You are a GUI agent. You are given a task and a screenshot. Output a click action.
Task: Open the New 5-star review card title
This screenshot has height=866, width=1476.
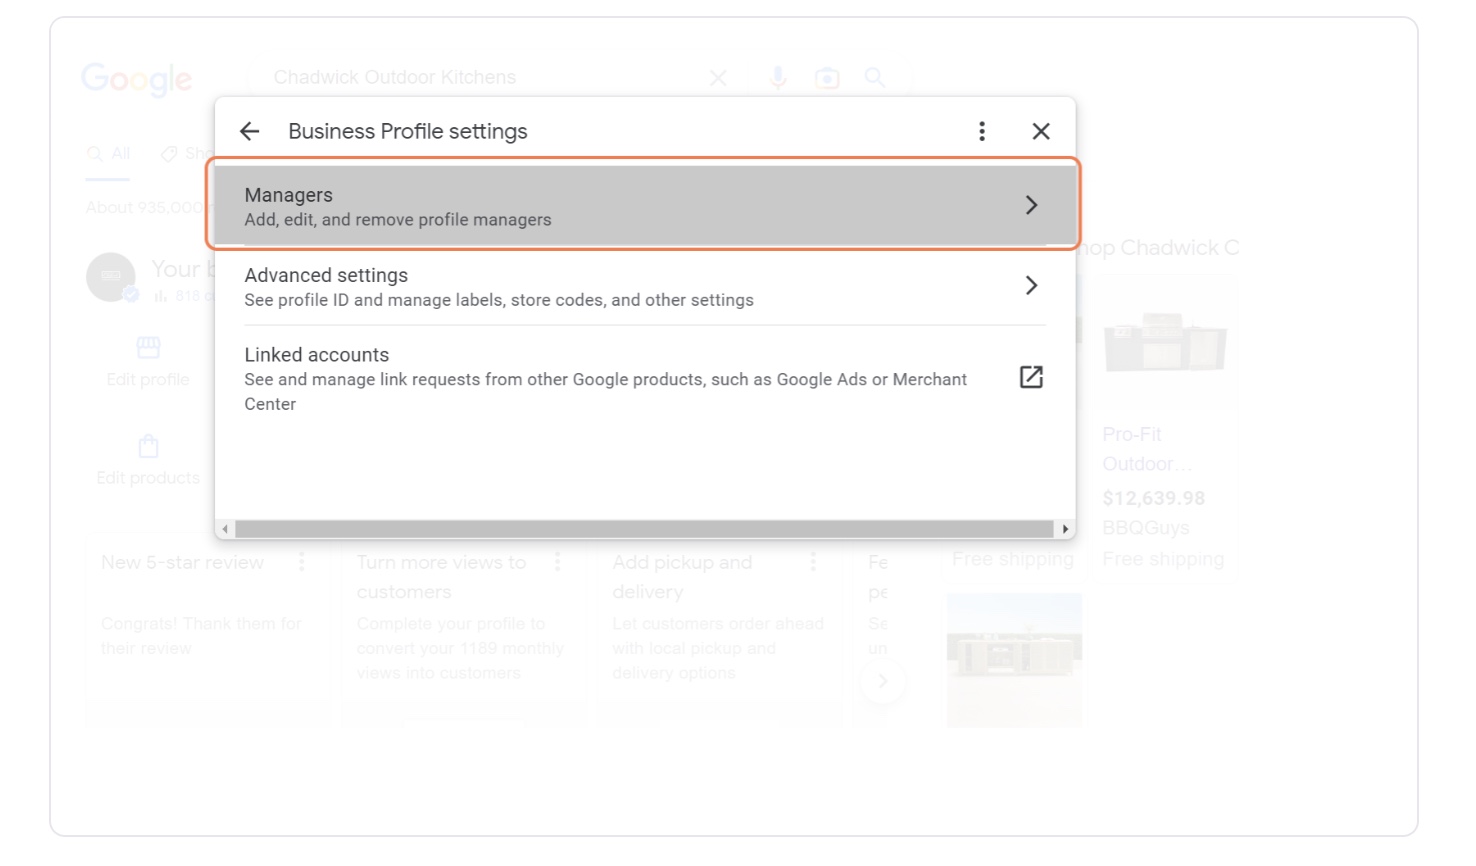coord(182,563)
